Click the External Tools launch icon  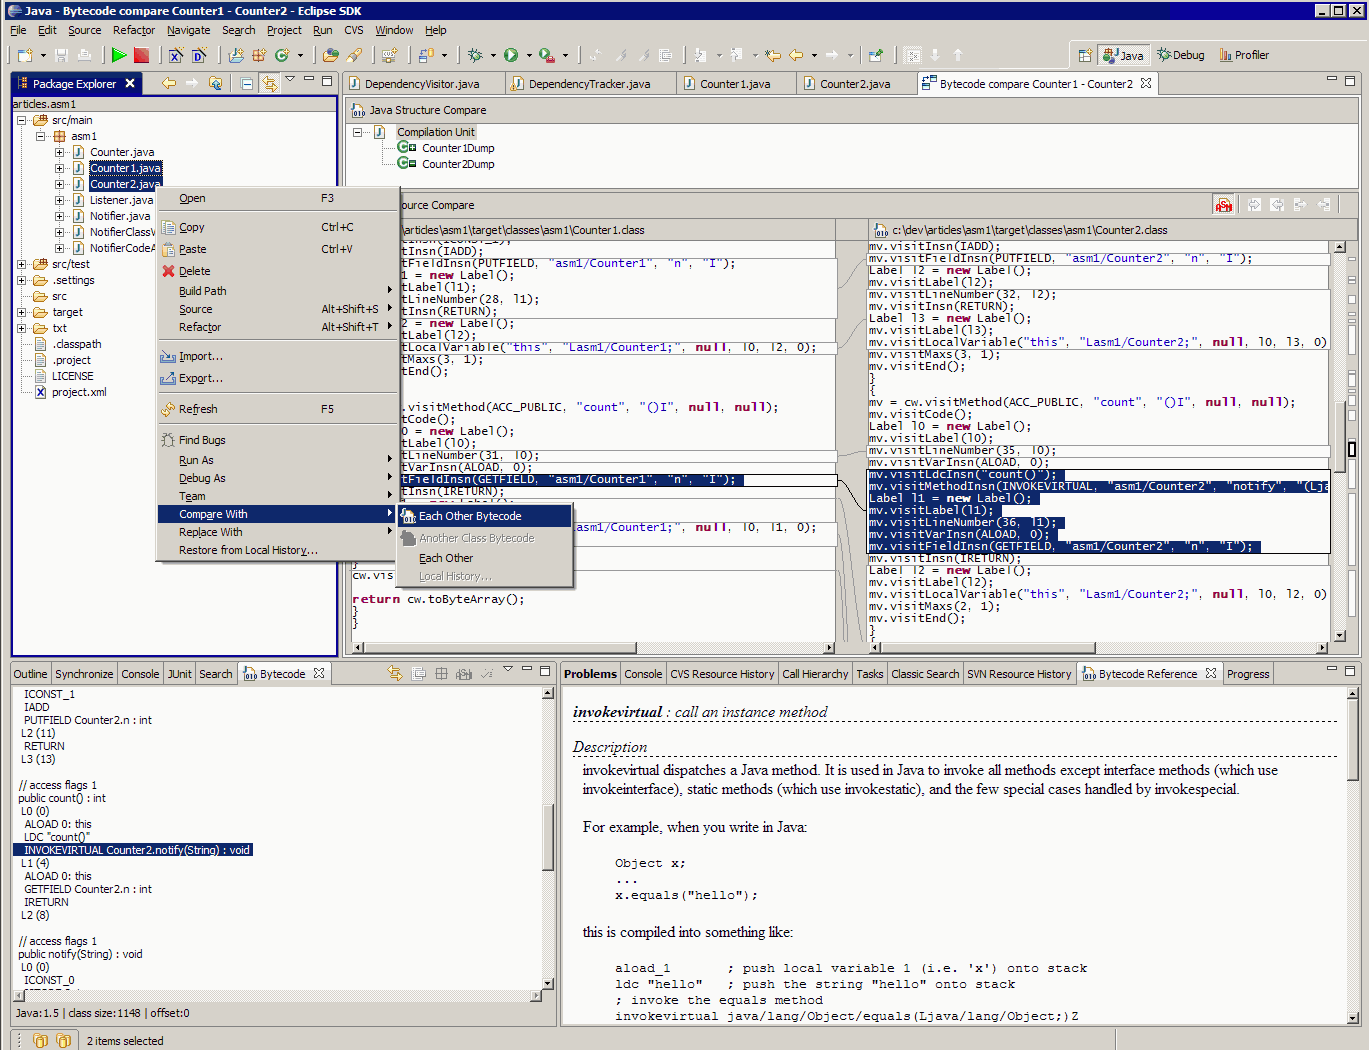click(x=546, y=55)
